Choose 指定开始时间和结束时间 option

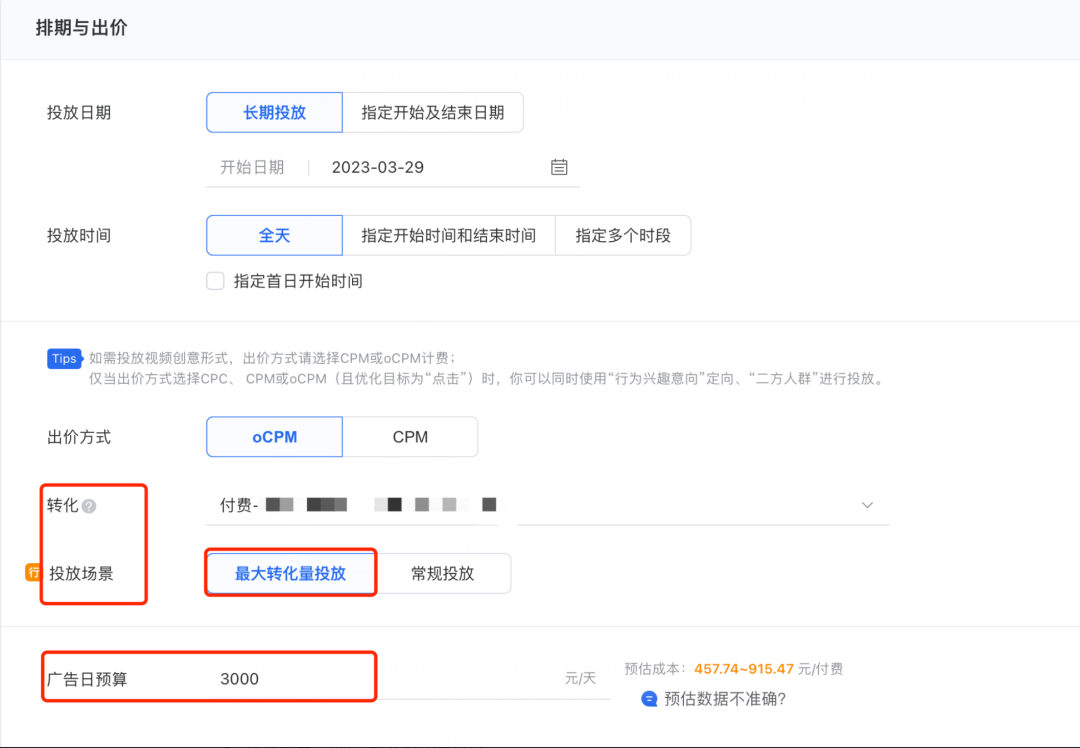[x=448, y=236]
